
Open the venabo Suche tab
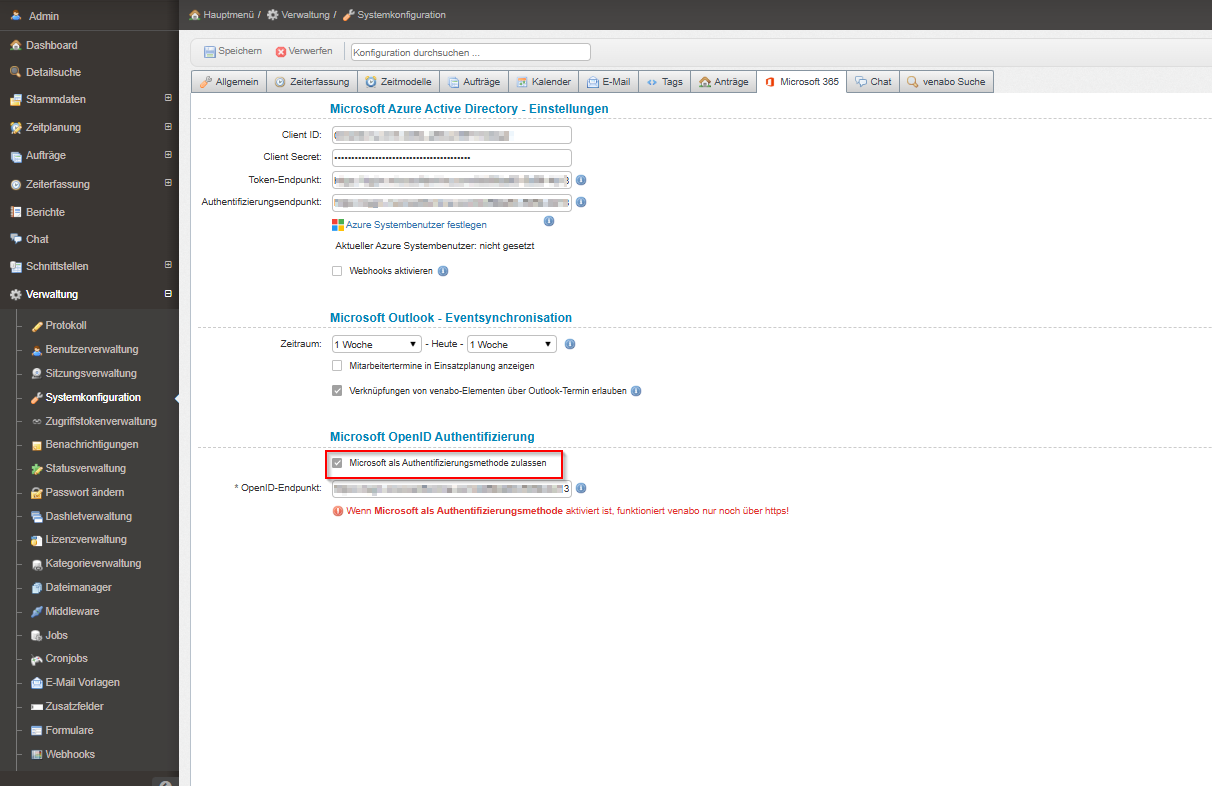coord(946,82)
